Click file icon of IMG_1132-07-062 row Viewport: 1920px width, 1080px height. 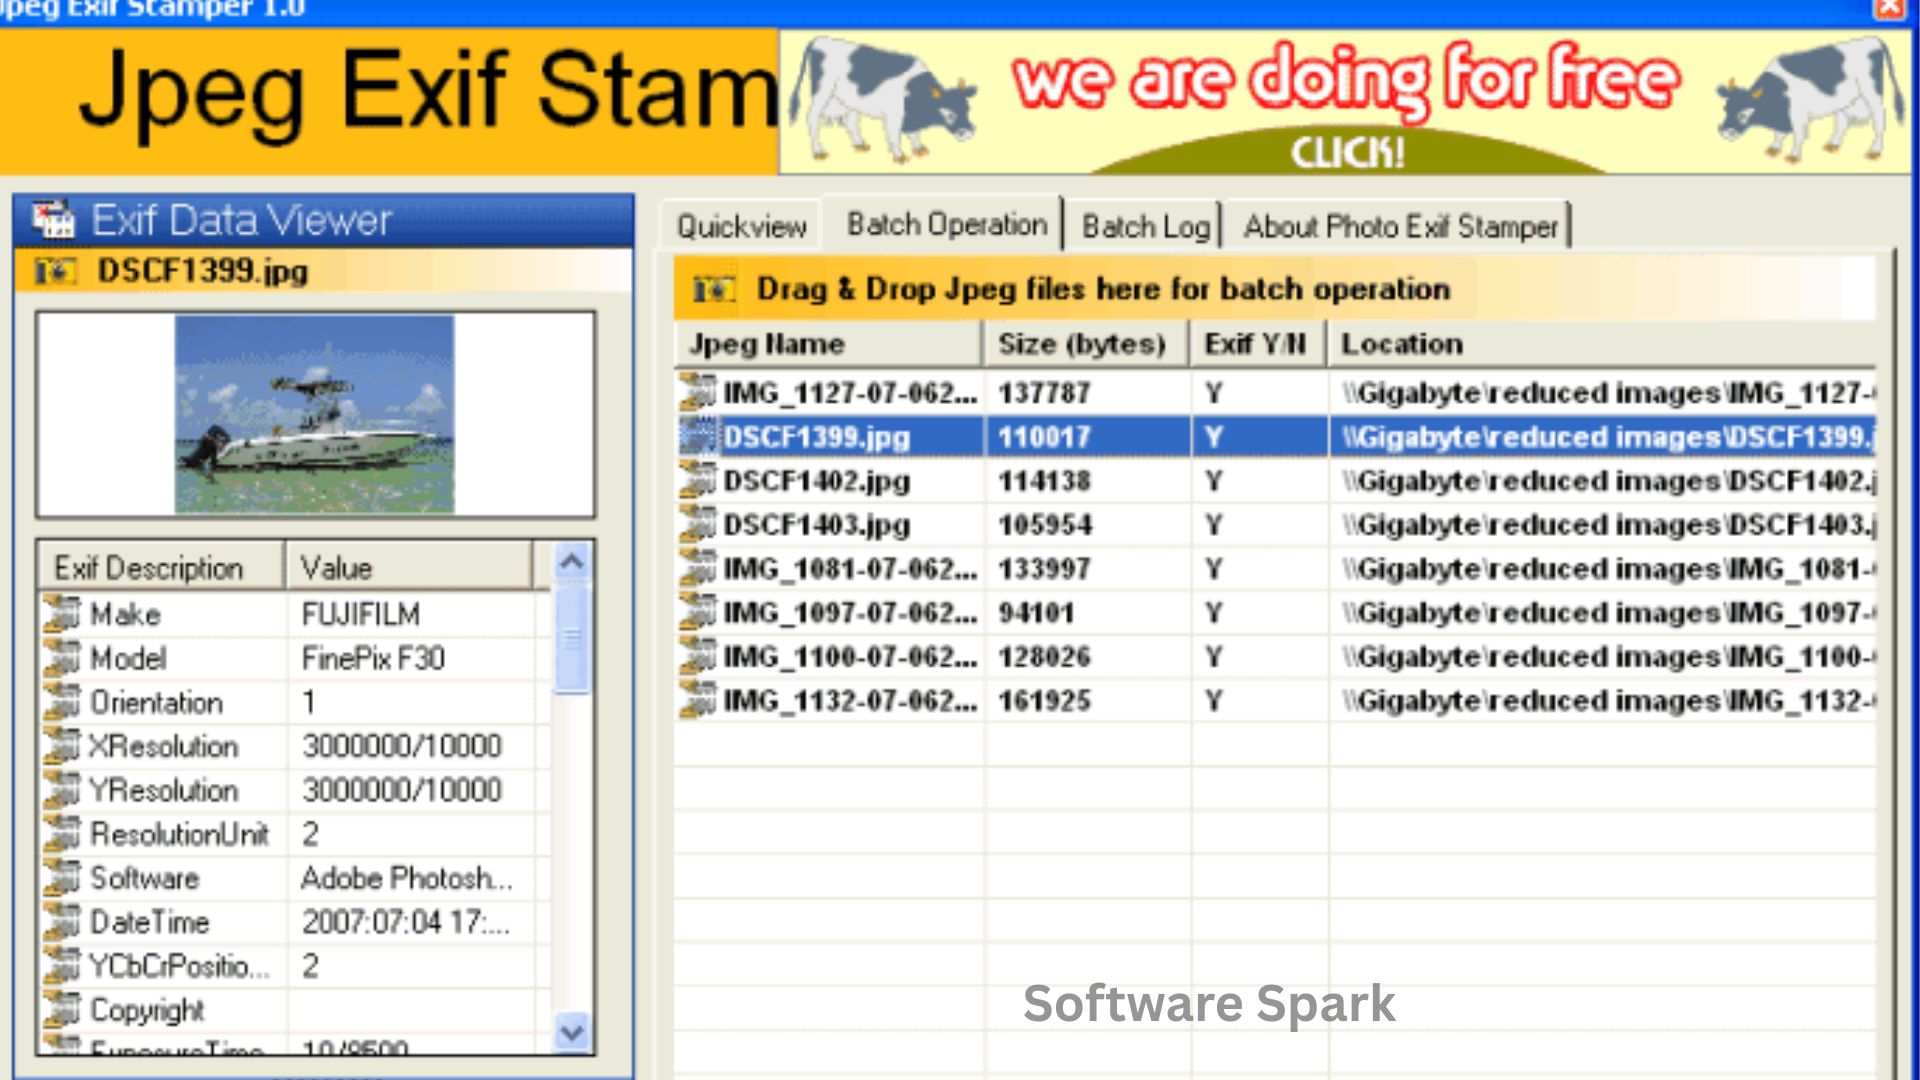(698, 700)
